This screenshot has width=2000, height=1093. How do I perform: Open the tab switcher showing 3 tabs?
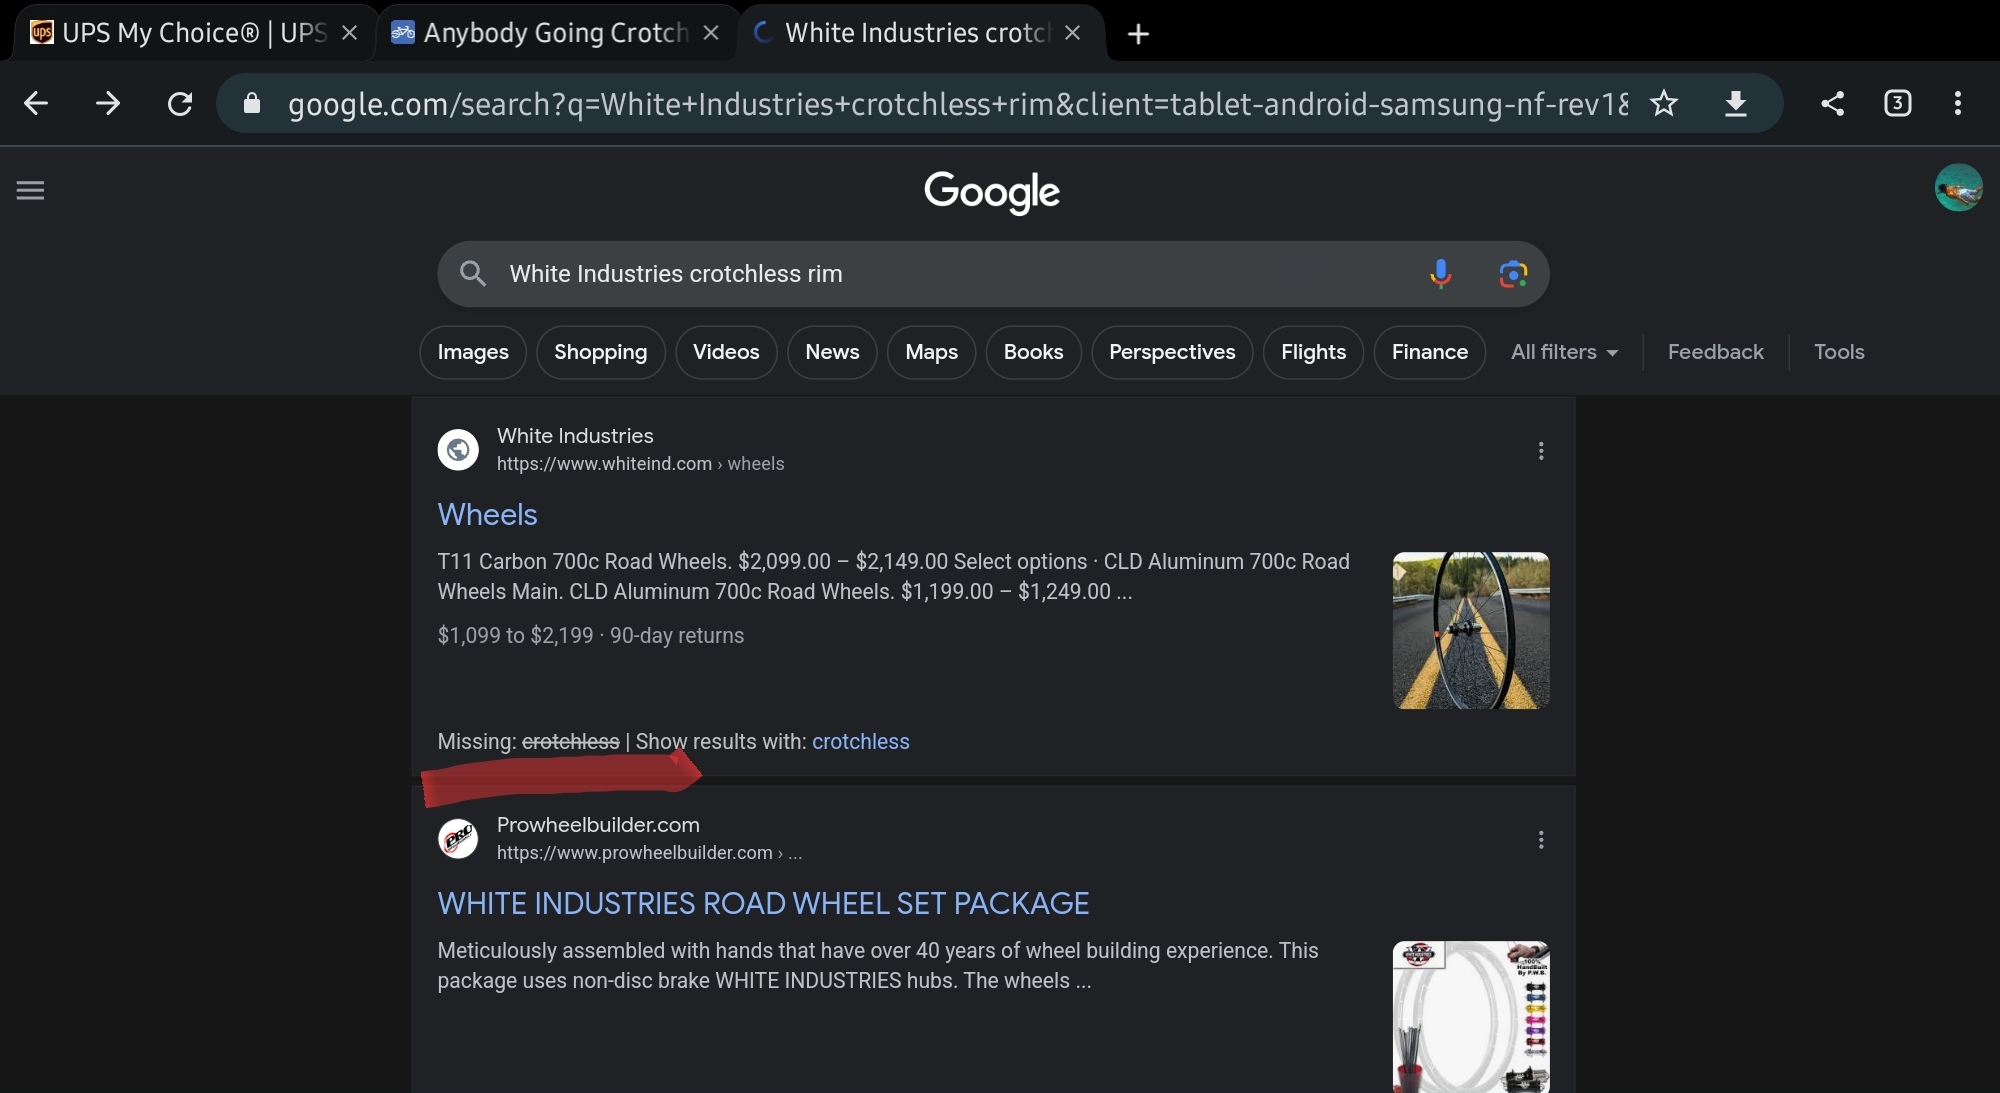click(1897, 103)
